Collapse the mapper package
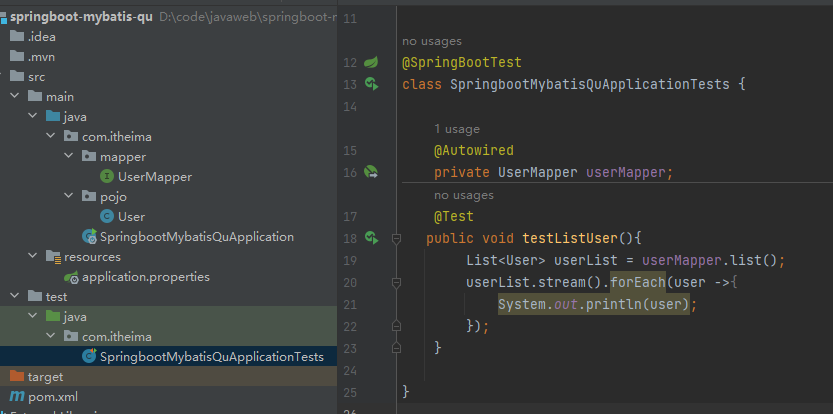The width and height of the screenshot is (833, 414). pyautogui.click(x=69, y=157)
